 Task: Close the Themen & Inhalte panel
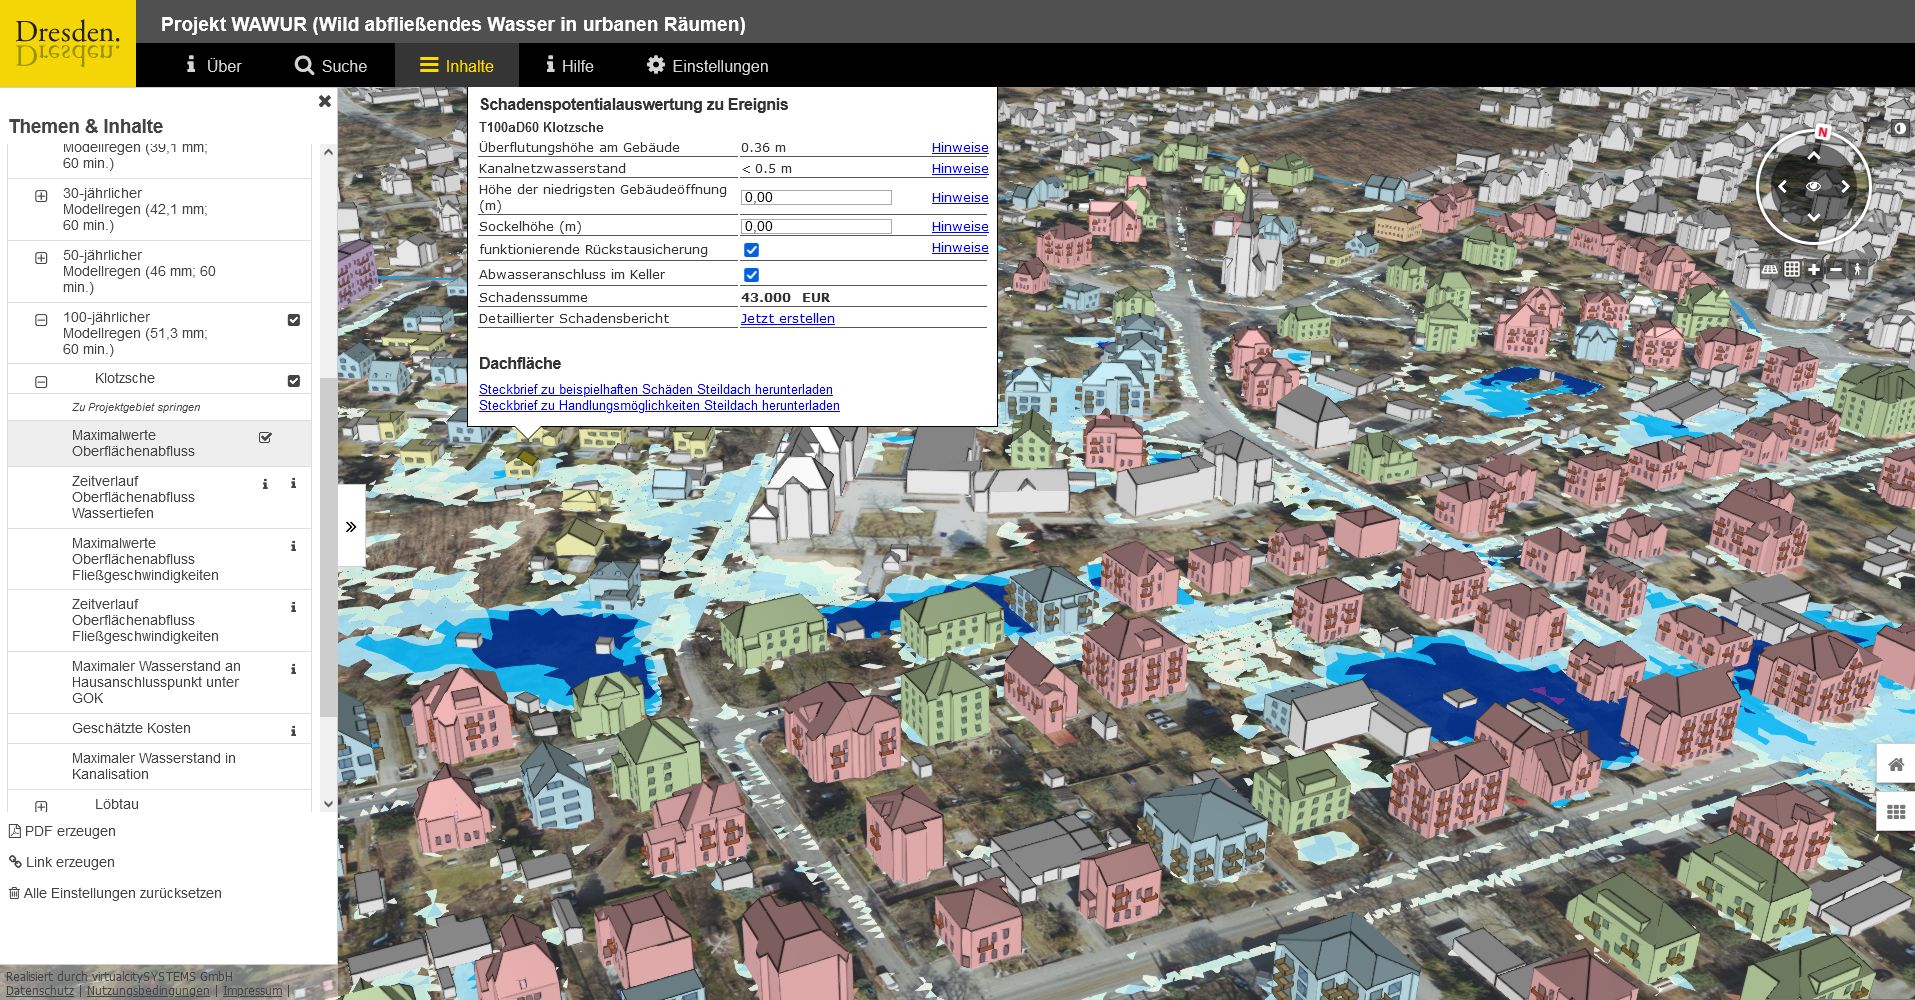(324, 101)
